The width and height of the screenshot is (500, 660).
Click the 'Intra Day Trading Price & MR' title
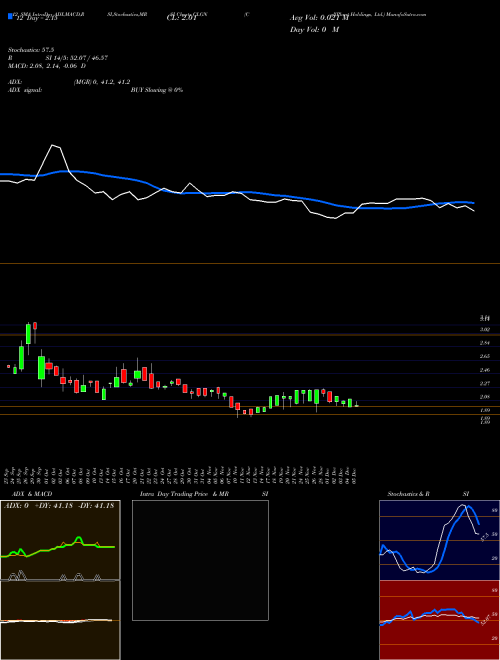(x=184, y=494)
